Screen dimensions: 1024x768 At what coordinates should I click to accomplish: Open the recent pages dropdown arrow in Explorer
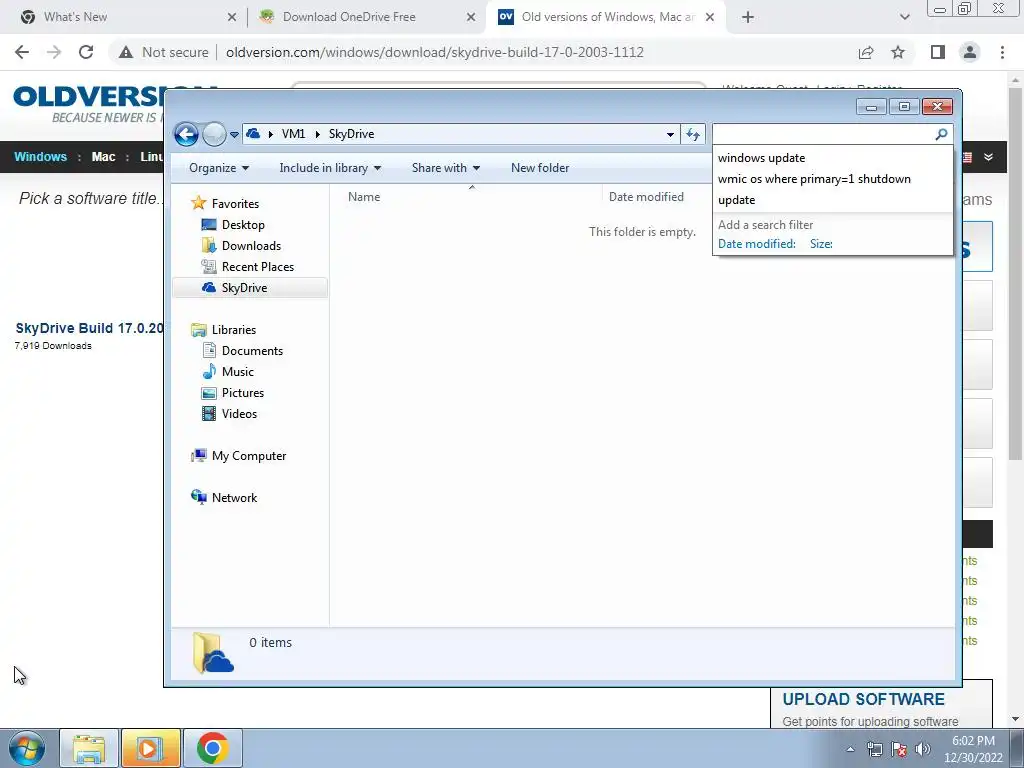tap(234, 135)
